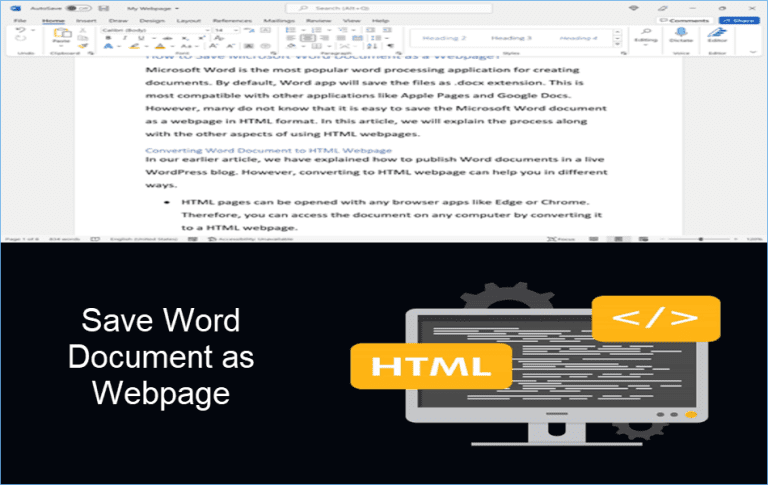This screenshot has width=768, height=485.
Task: Toggle the Show paragraph marks pilcrow
Action: tap(390, 47)
